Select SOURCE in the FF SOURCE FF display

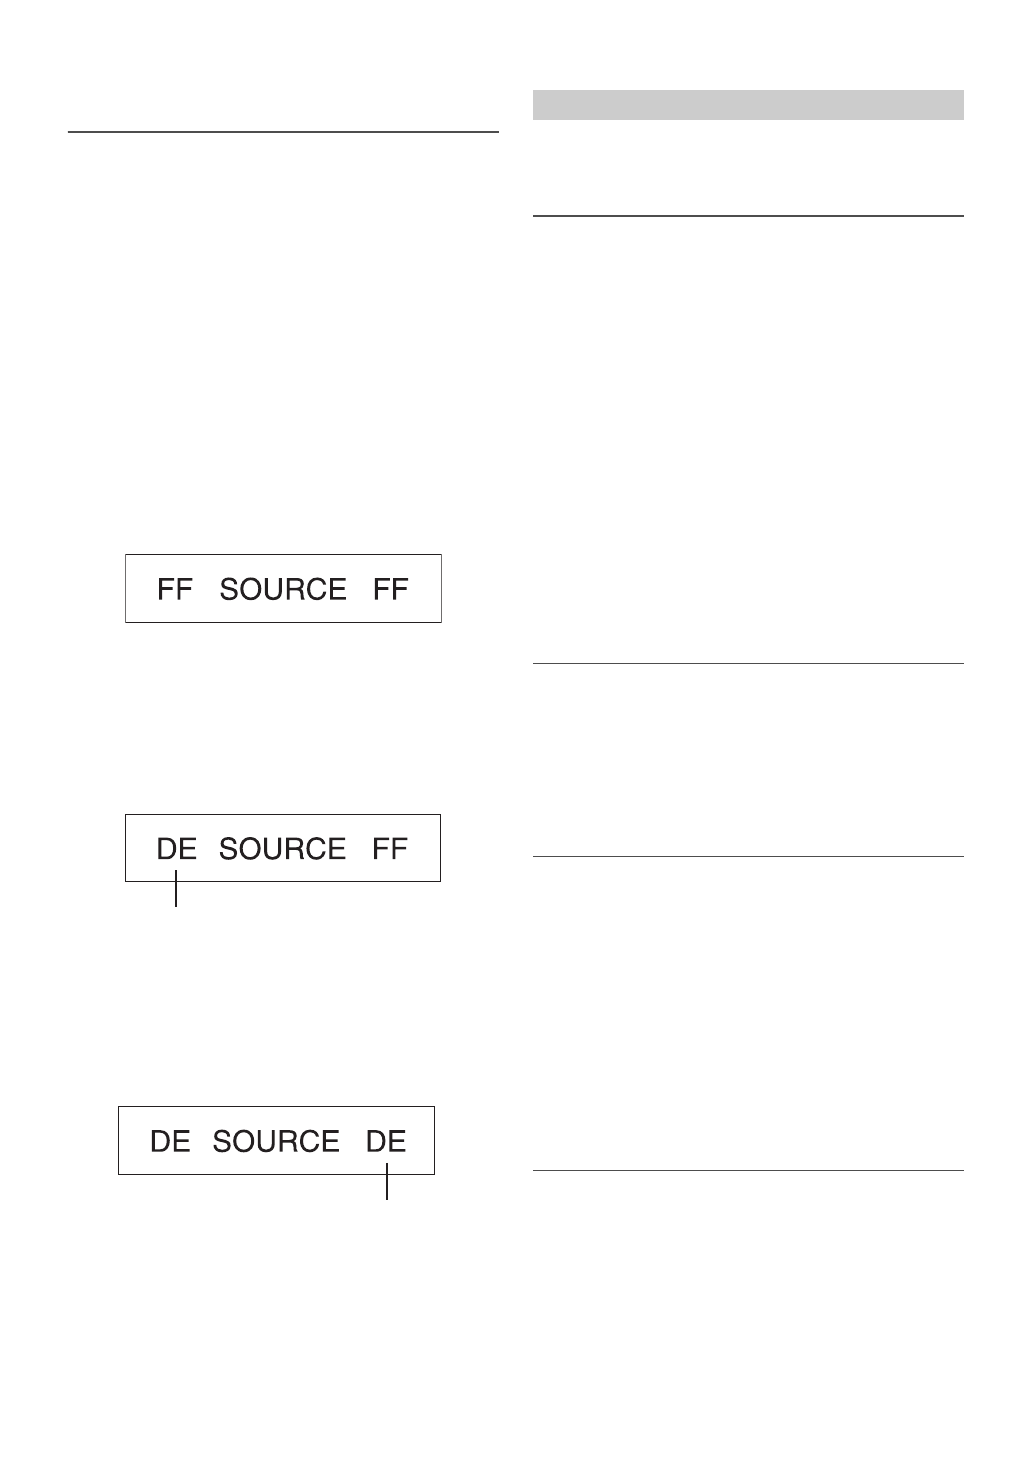coord(283,589)
